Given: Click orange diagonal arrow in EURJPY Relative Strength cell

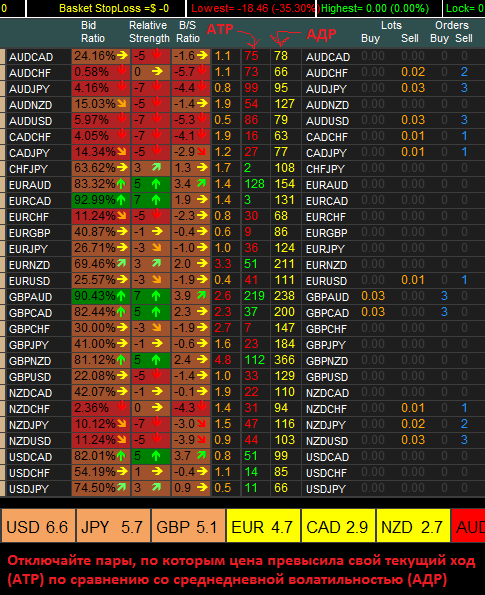Looking at the screenshot, I should 156,248.
